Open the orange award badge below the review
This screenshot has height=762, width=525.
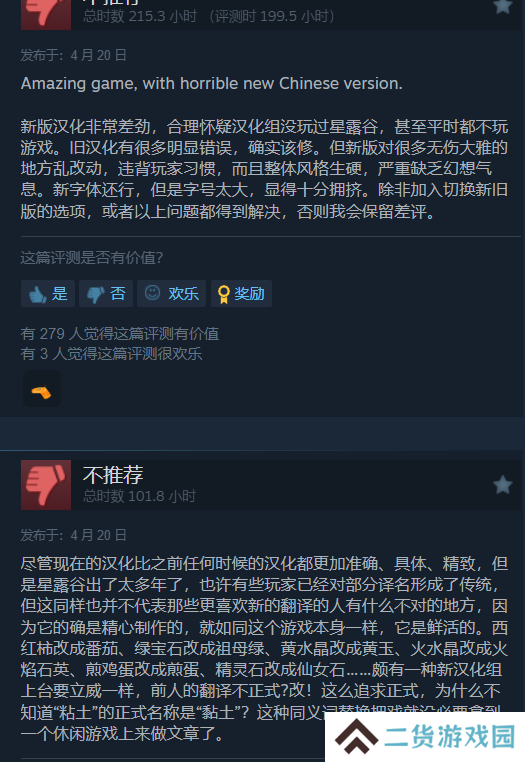pyautogui.click(x=42, y=389)
